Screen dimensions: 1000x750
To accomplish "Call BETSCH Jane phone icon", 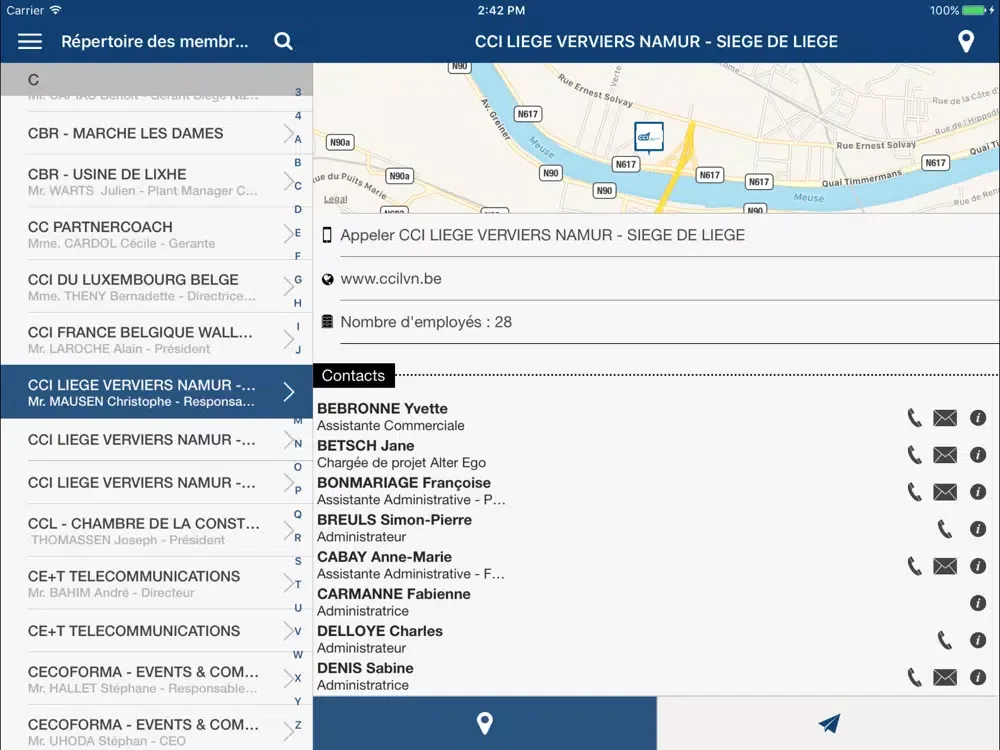I will click(x=915, y=455).
